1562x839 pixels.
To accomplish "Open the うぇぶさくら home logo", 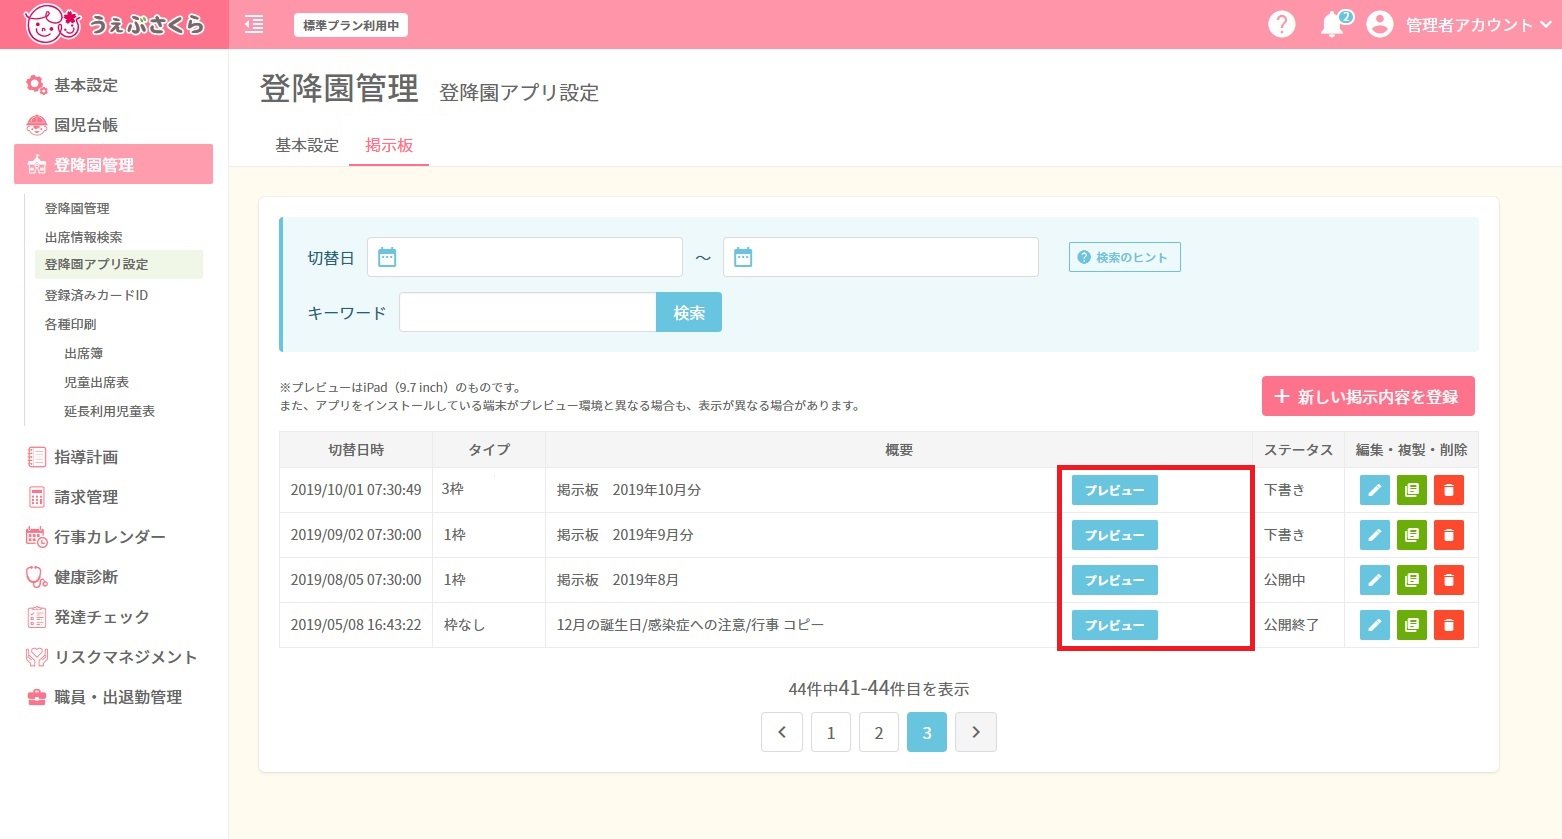I will coord(114,24).
